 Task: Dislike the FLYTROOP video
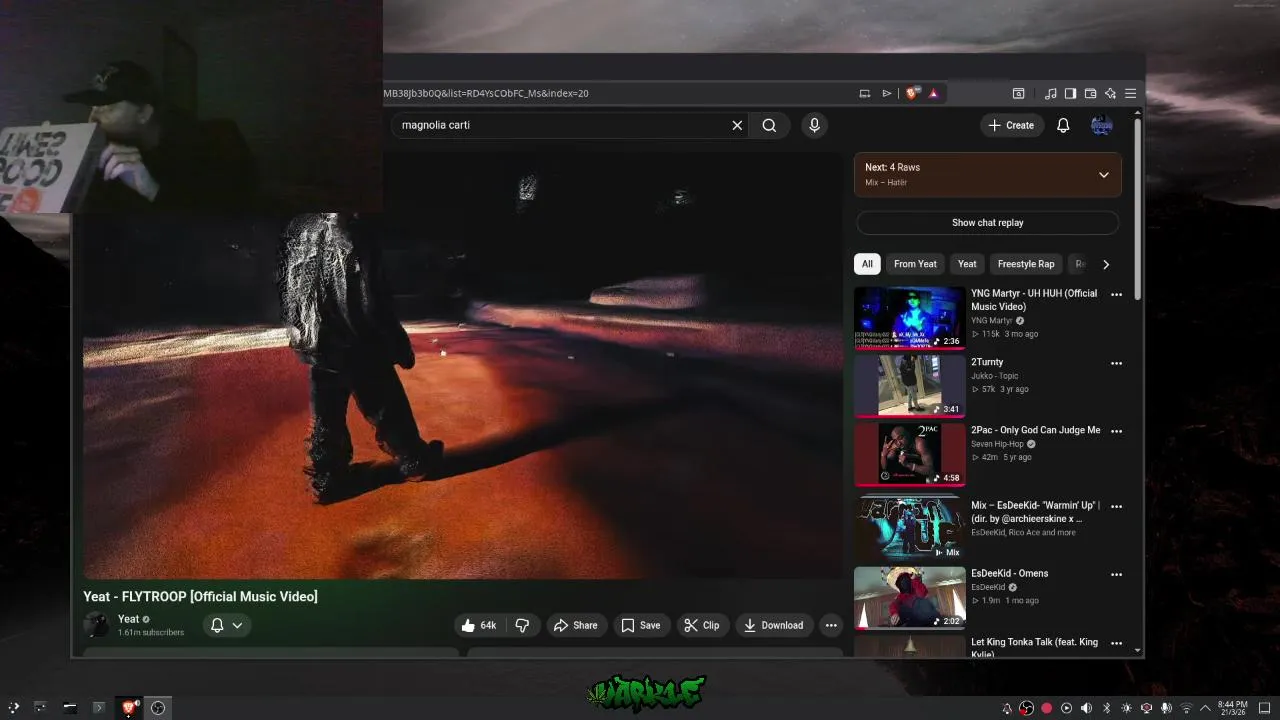522,625
